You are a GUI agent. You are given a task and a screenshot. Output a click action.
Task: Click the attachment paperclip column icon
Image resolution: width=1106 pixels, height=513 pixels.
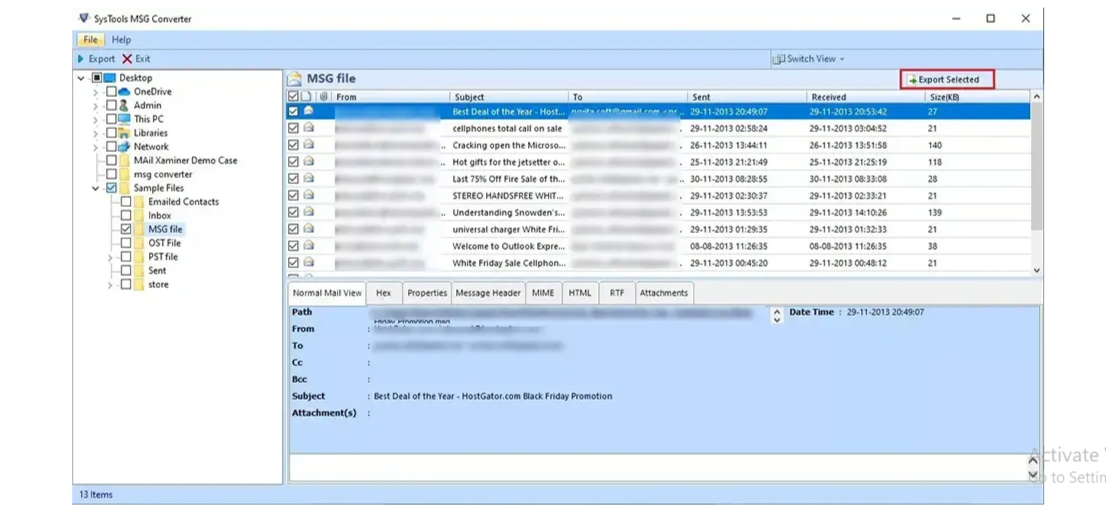(x=324, y=97)
